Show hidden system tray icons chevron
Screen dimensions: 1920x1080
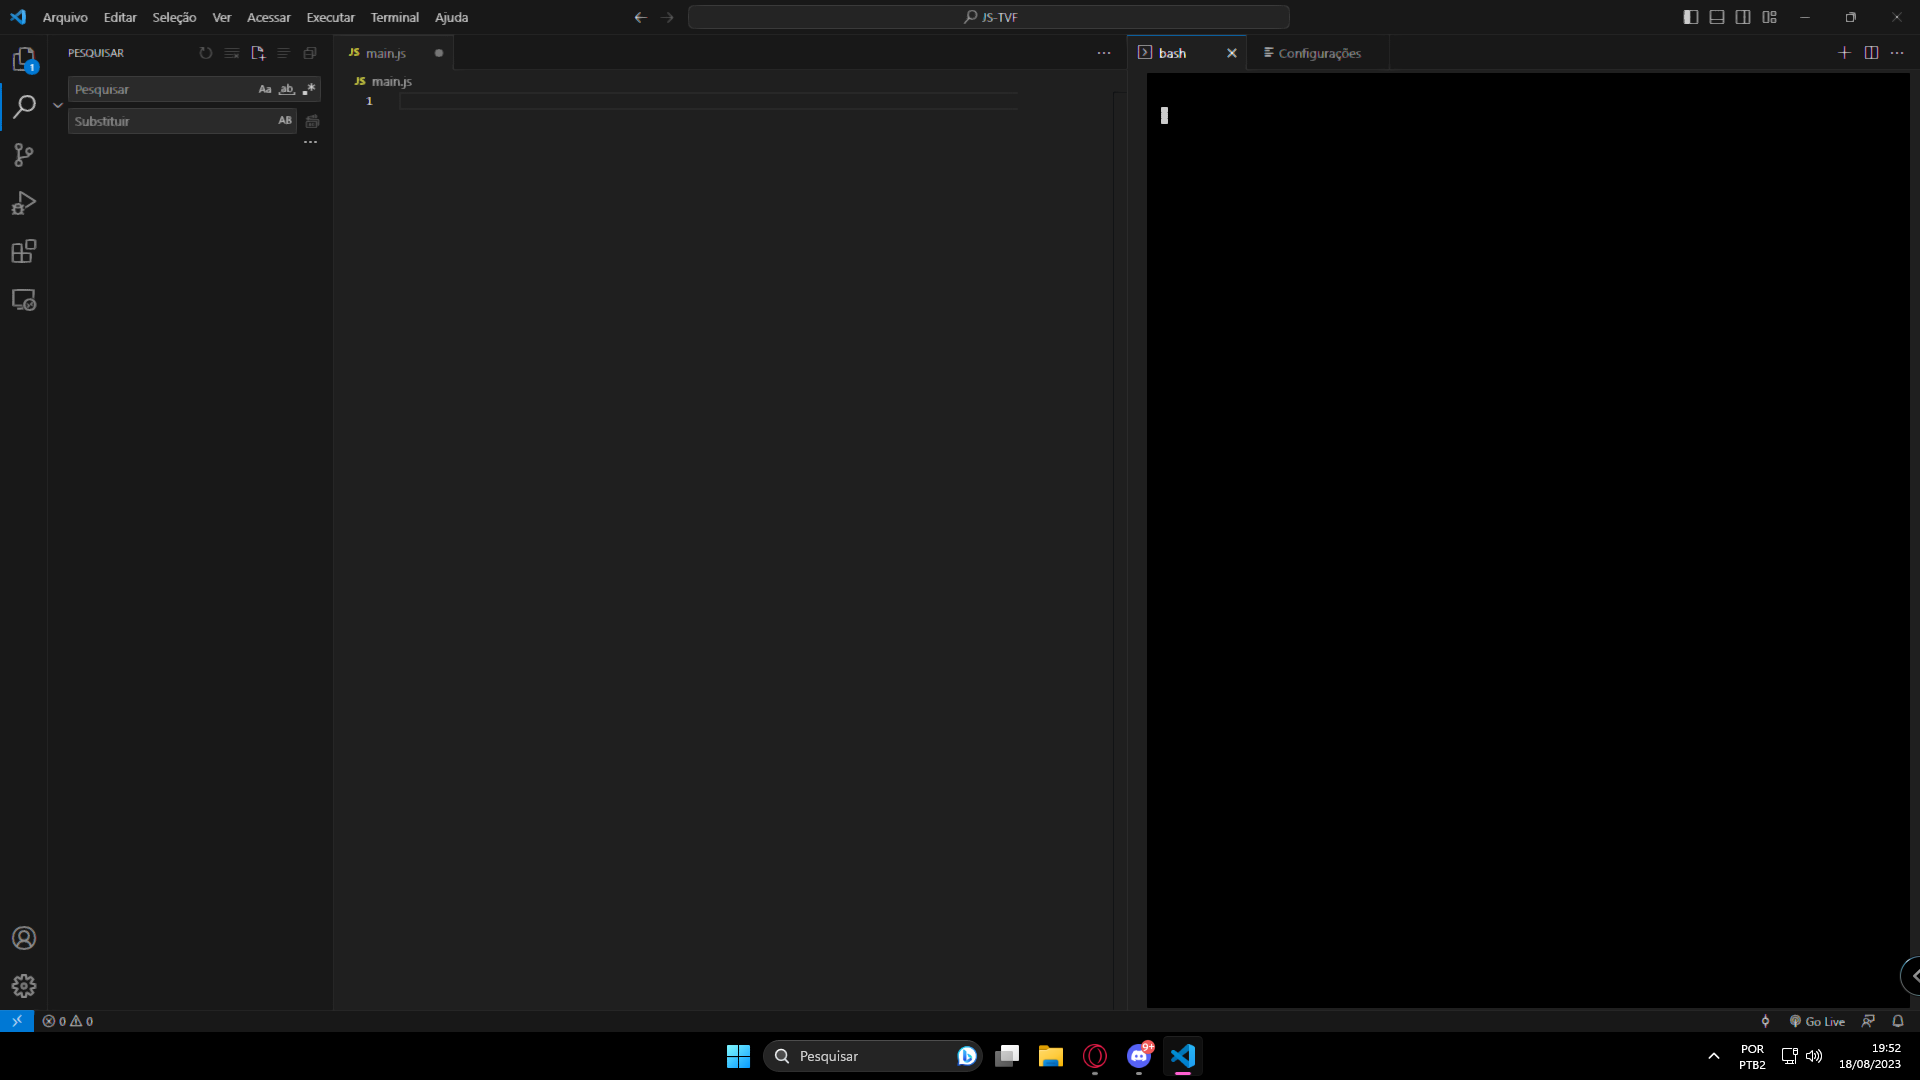click(x=1714, y=1056)
